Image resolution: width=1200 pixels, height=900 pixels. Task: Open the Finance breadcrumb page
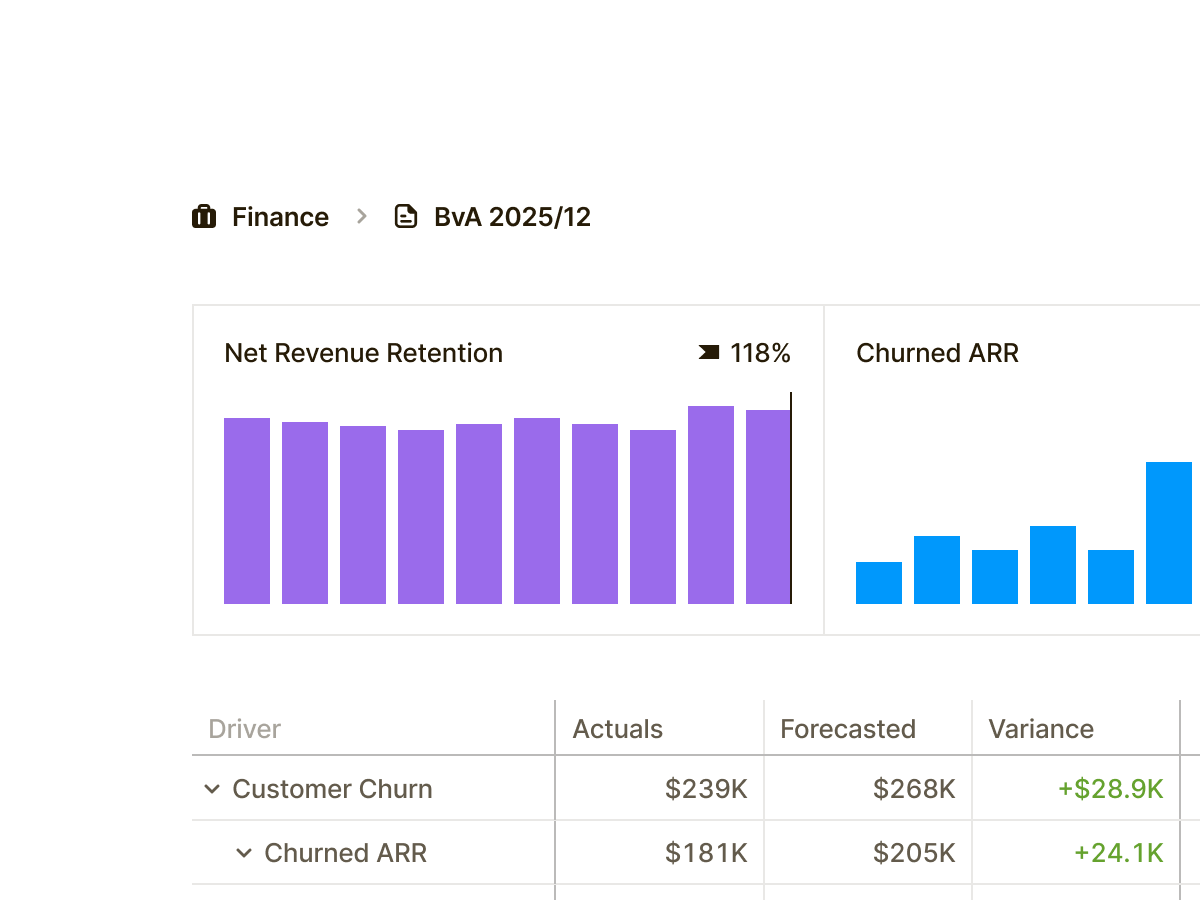[280, 216]
